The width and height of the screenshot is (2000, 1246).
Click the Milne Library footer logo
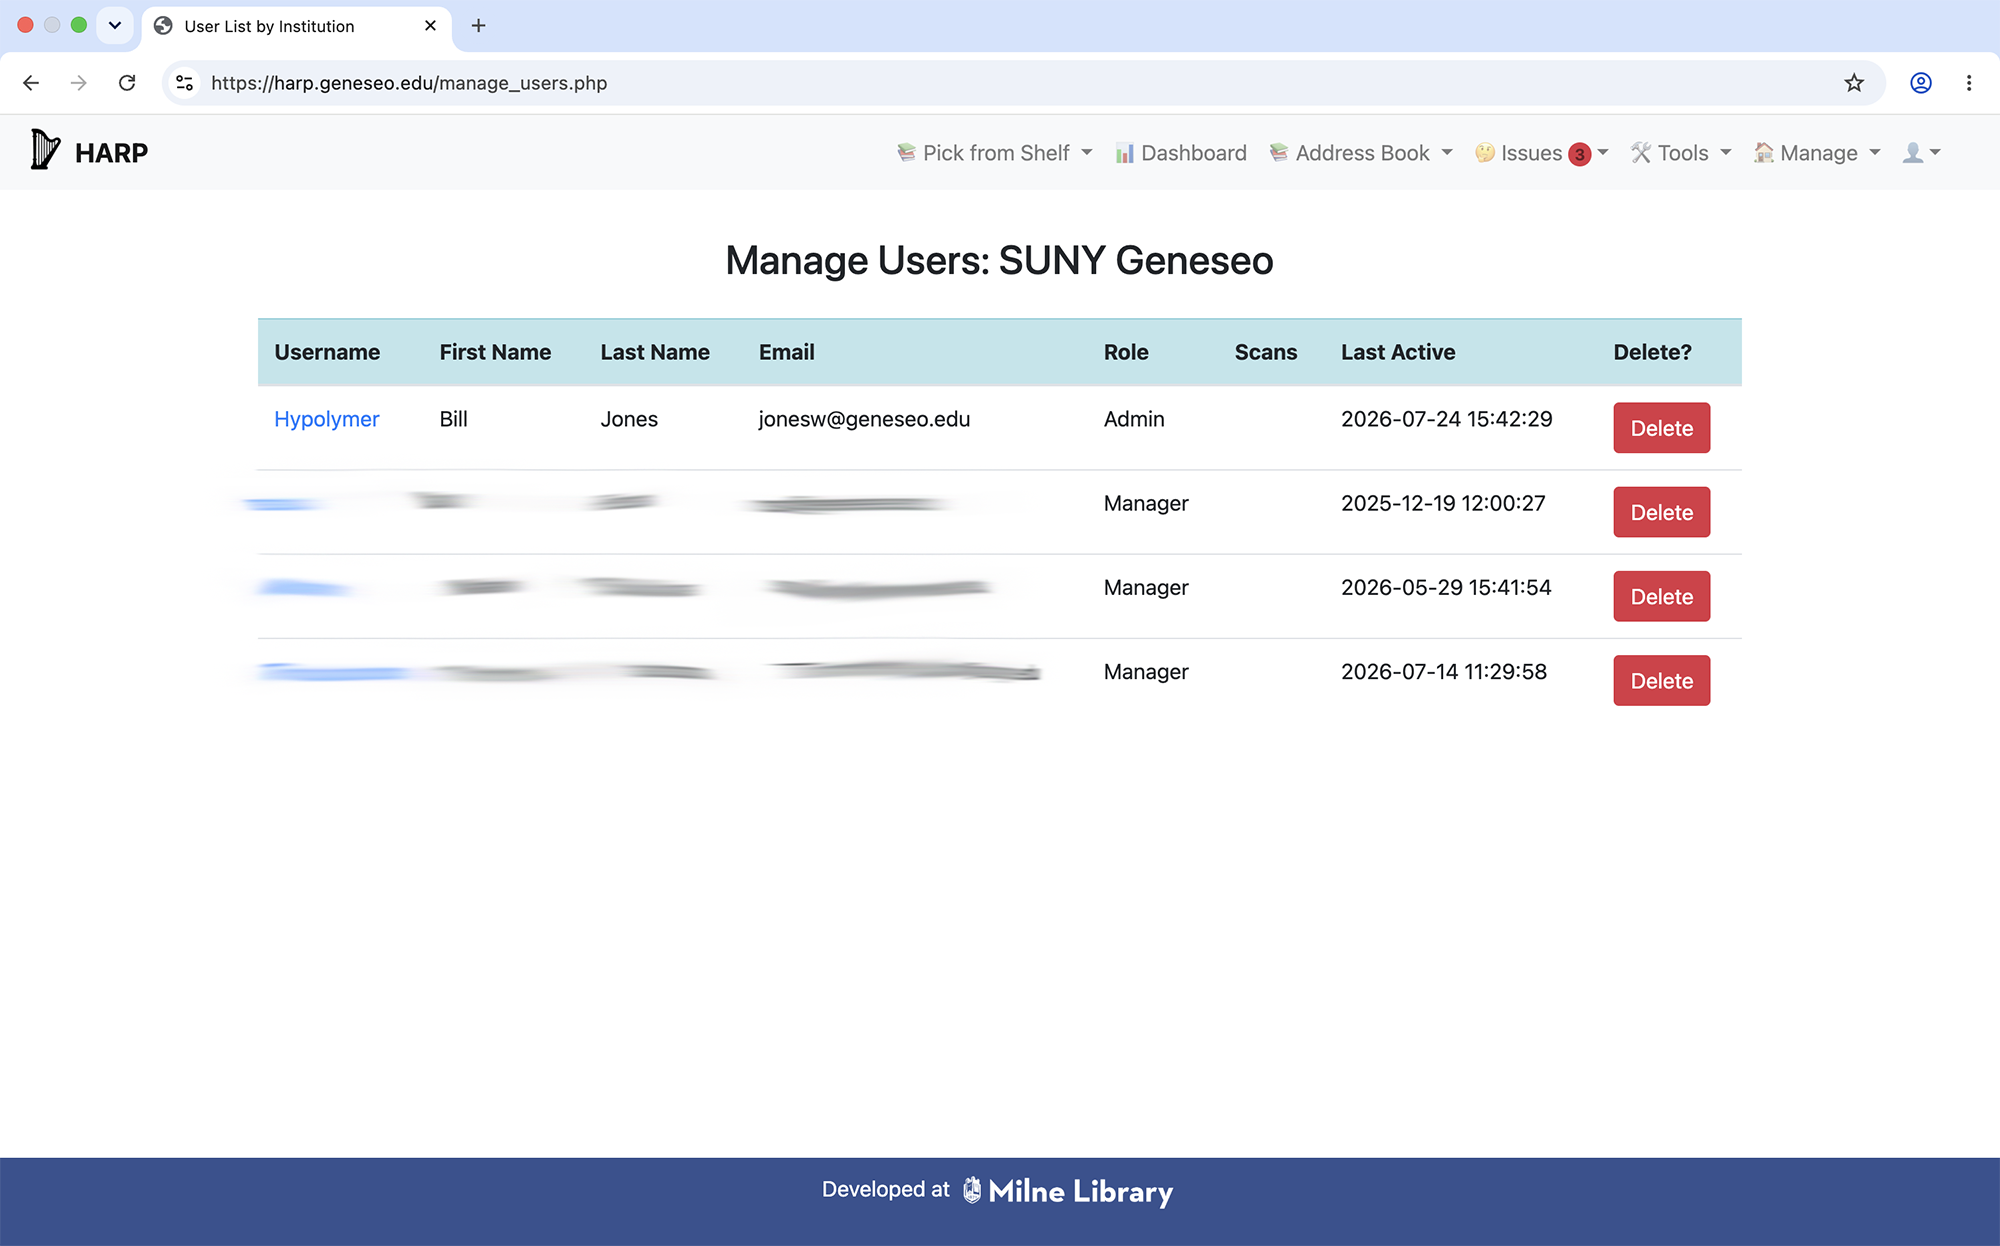click(x=1068, y=1191)
